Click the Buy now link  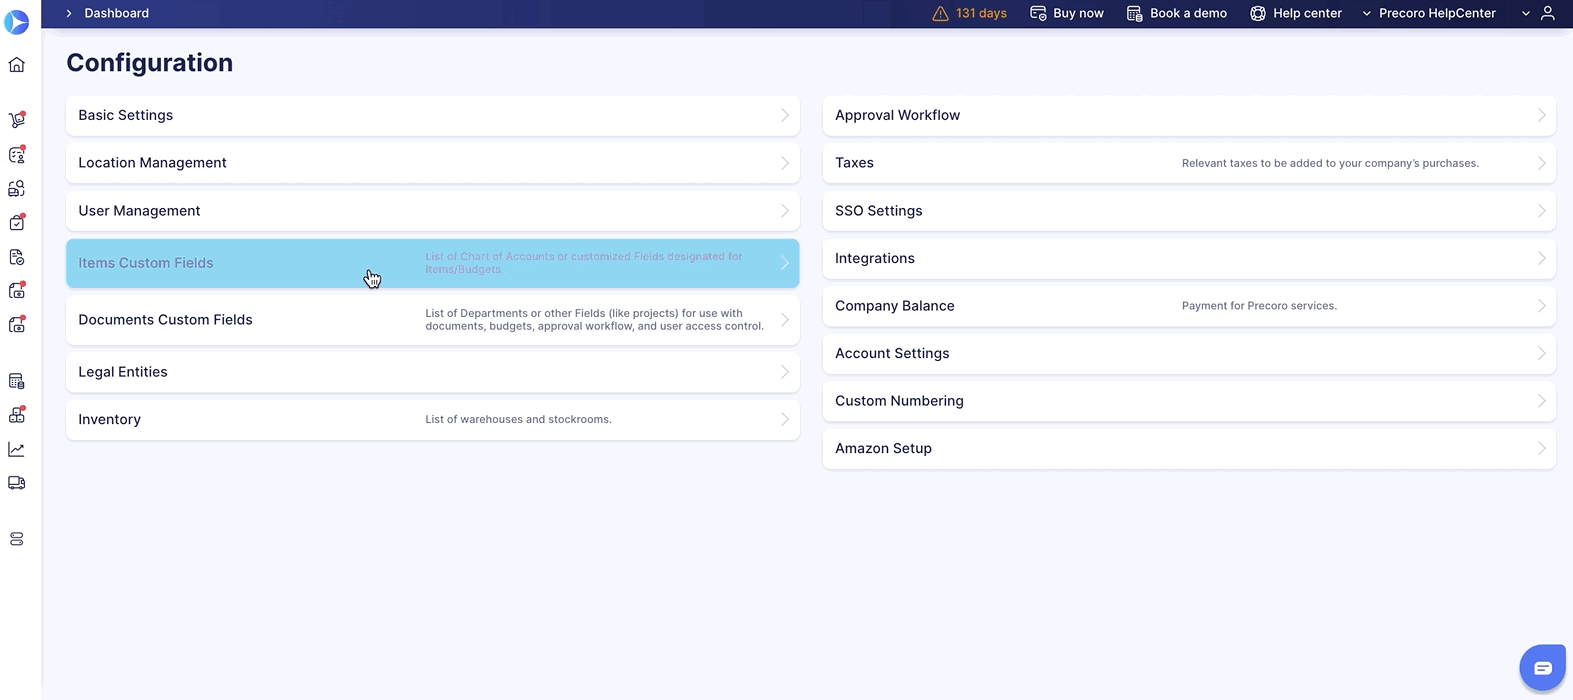pos(1067,13)
